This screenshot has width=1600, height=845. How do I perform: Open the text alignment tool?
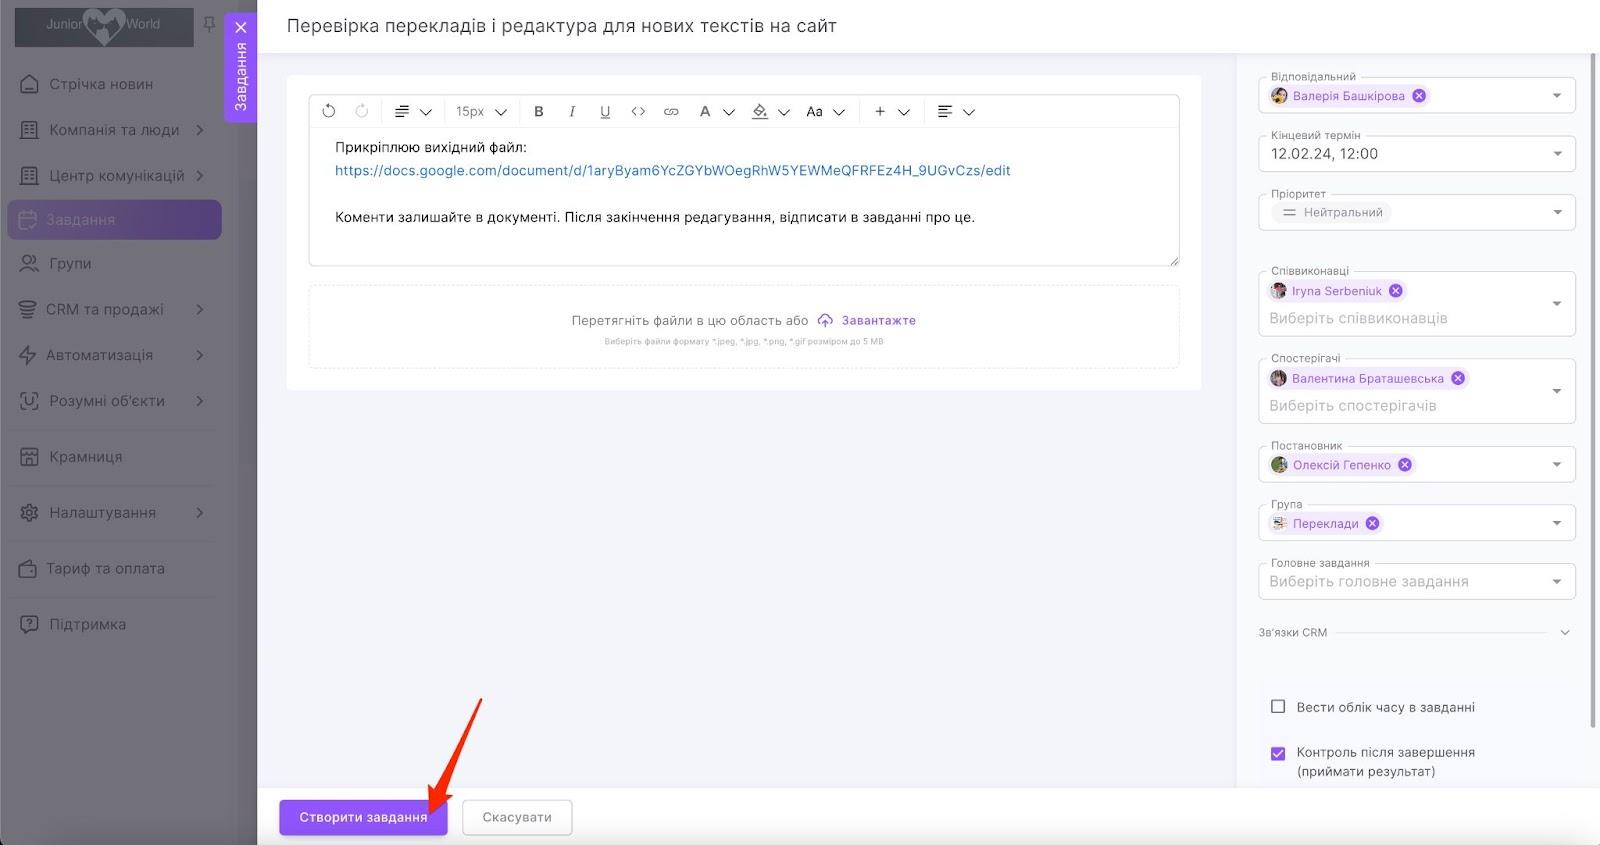[955, 112]
